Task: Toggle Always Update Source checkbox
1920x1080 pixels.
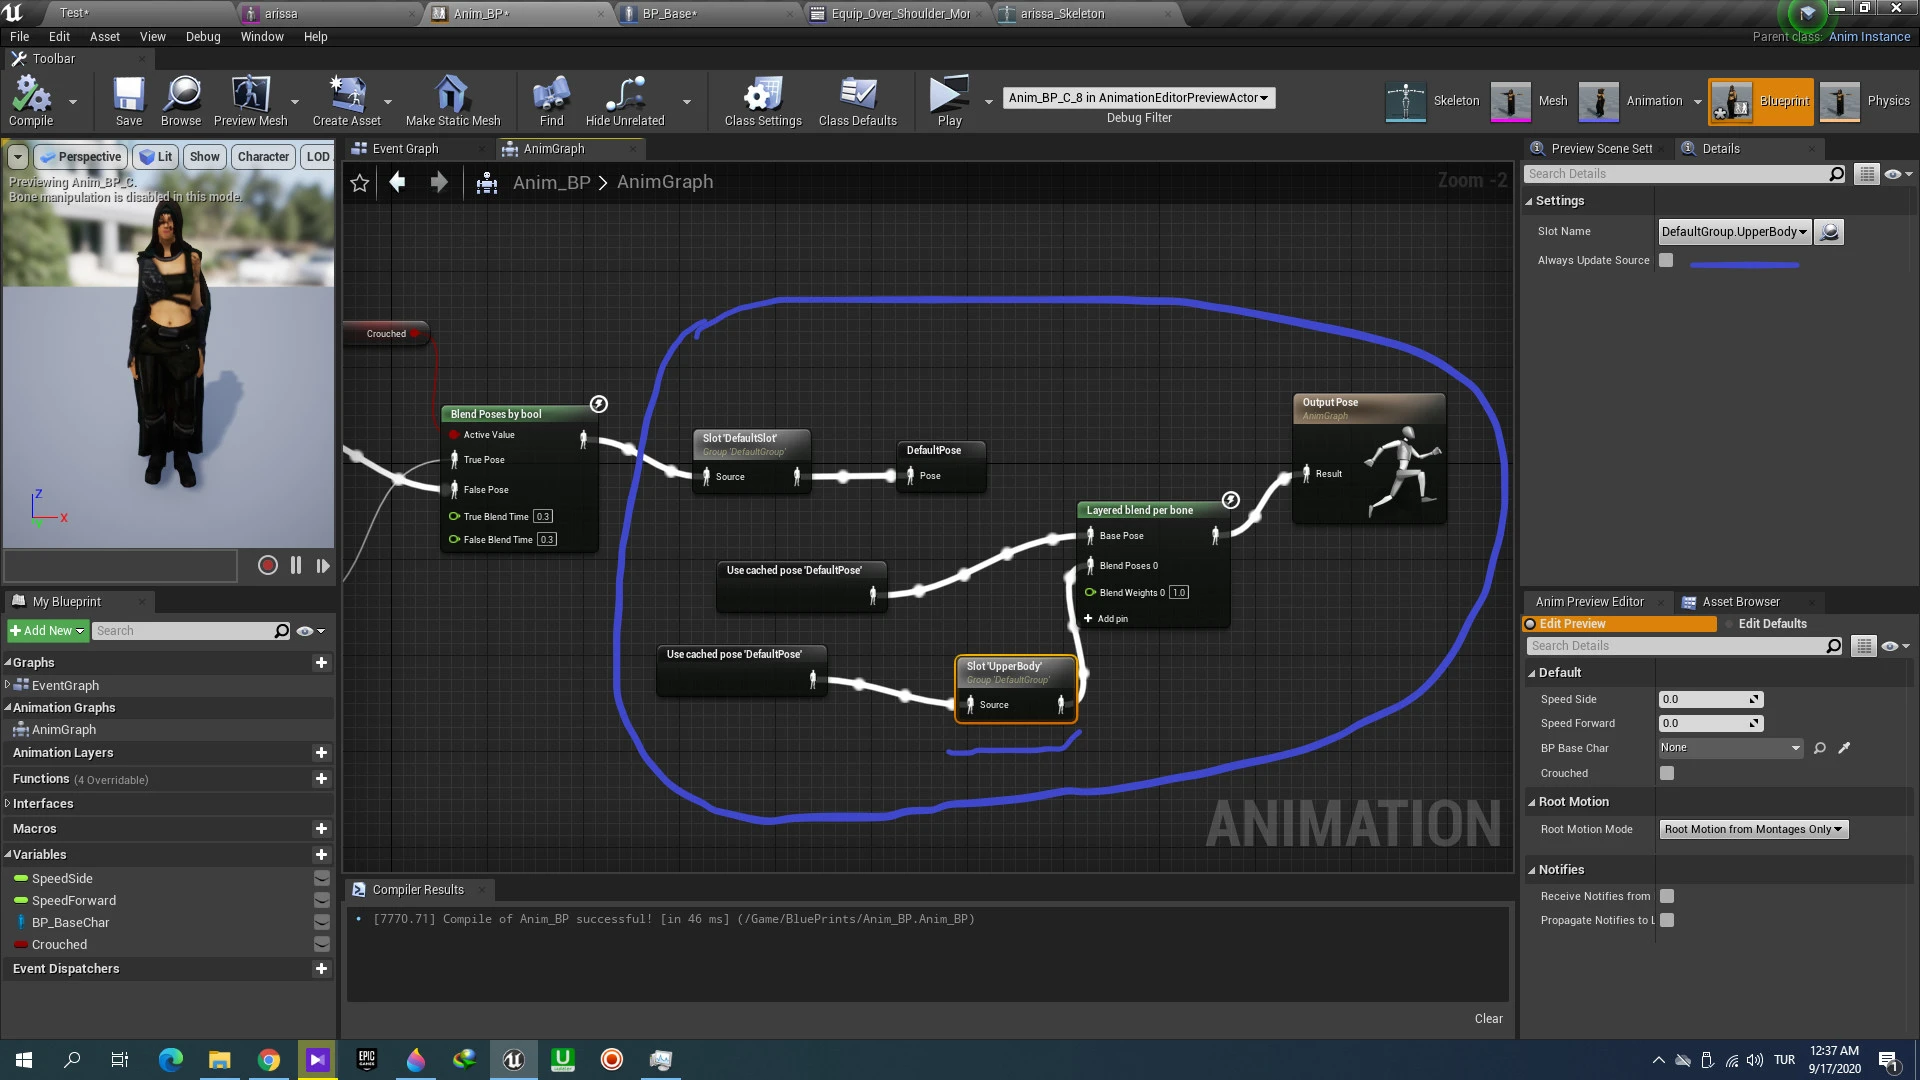Action: (1666, 260)
